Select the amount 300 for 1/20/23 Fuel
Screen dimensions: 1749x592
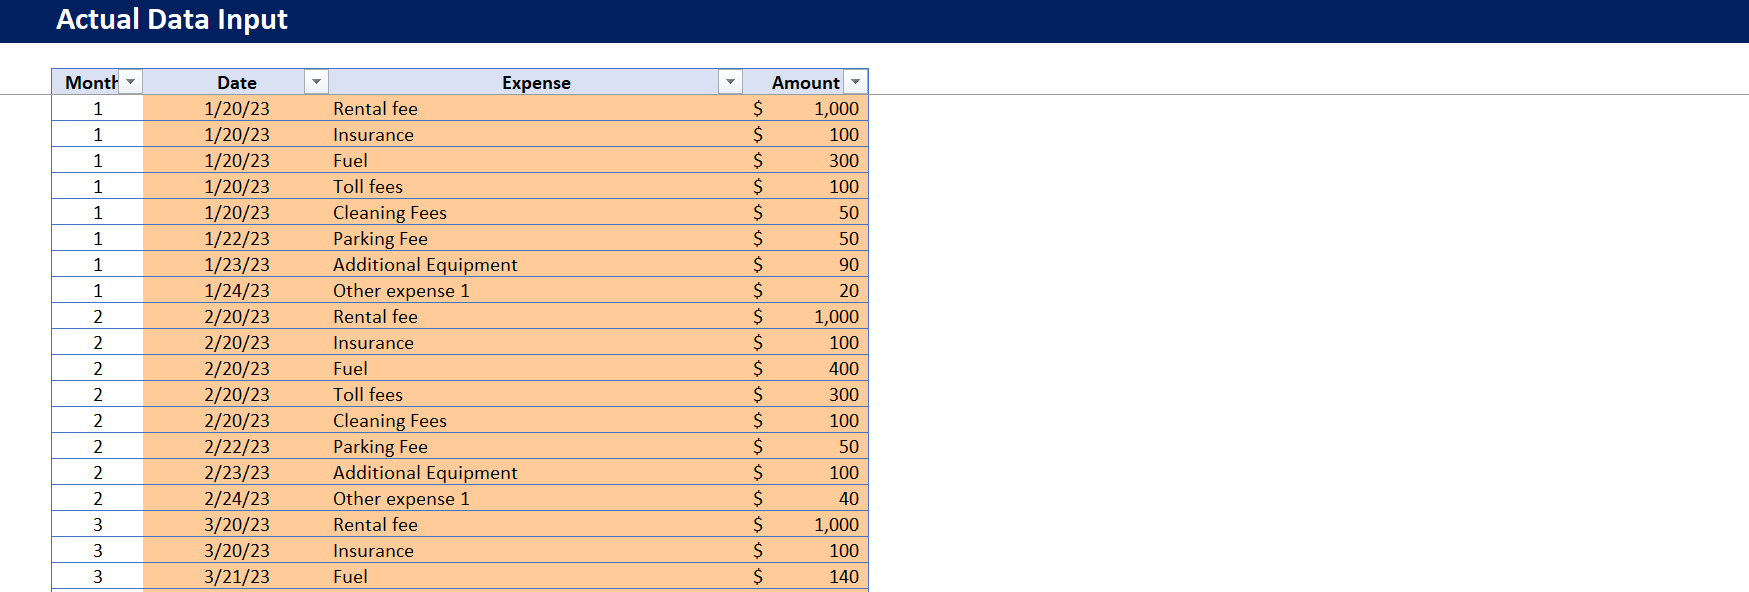(x=806, y=160)
